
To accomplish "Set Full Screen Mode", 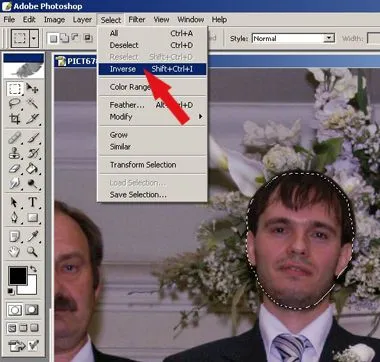I will (35, 328).
